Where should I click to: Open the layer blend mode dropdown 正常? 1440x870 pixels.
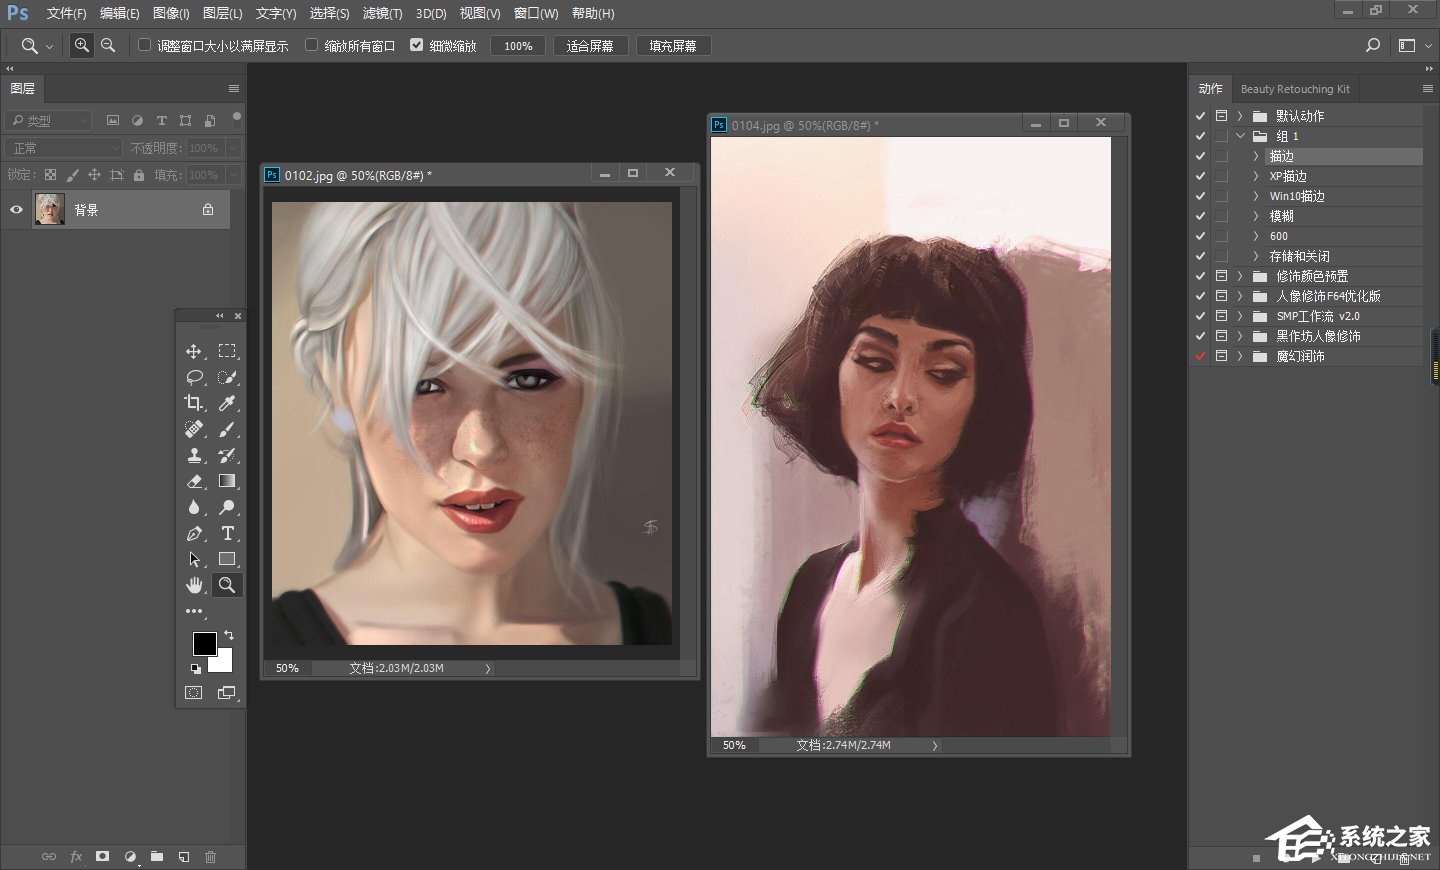point(63,148)
